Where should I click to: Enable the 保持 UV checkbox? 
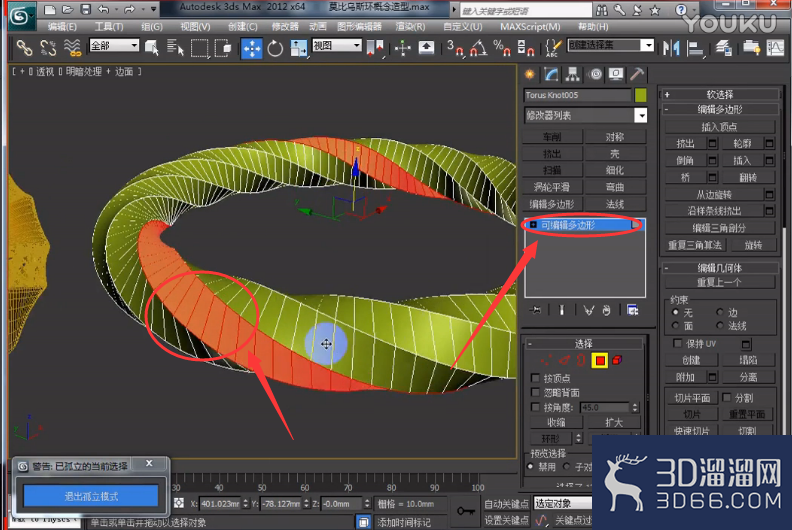(678, 344)
